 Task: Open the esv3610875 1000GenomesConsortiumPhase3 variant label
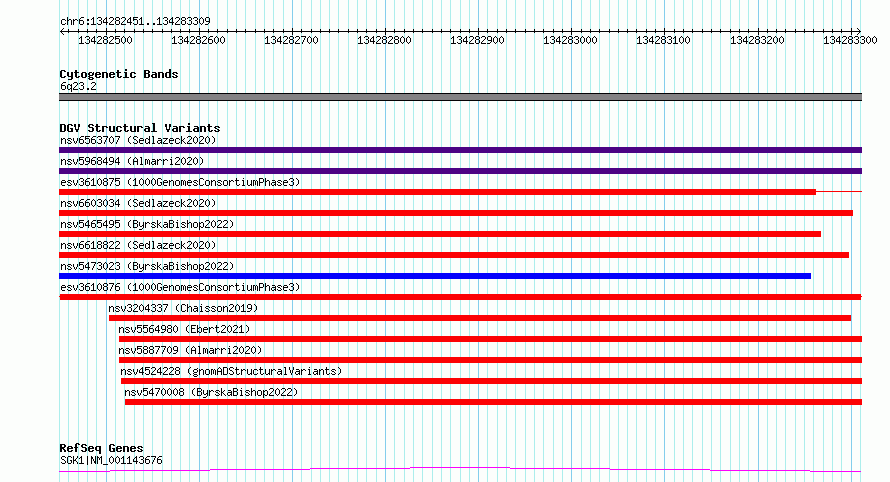click(180, 182)
